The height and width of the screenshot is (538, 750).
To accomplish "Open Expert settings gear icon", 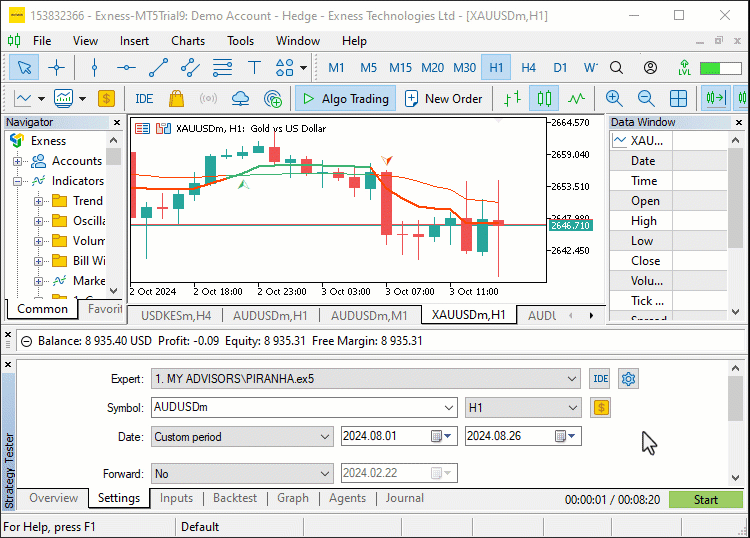I will (x=629, y=379).
